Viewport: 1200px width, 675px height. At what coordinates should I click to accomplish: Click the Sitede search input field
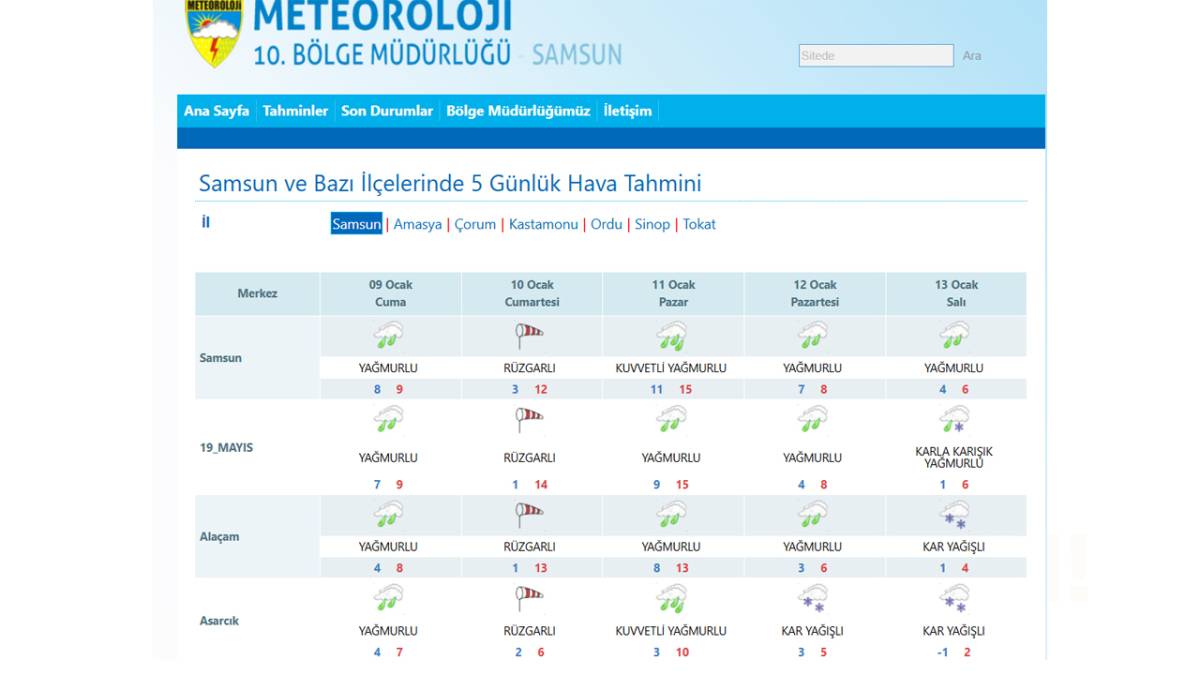[875, 55]
